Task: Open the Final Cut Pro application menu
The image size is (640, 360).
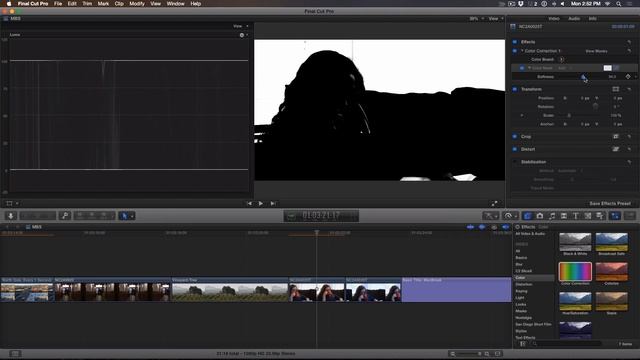Action: tap(33, 4)
